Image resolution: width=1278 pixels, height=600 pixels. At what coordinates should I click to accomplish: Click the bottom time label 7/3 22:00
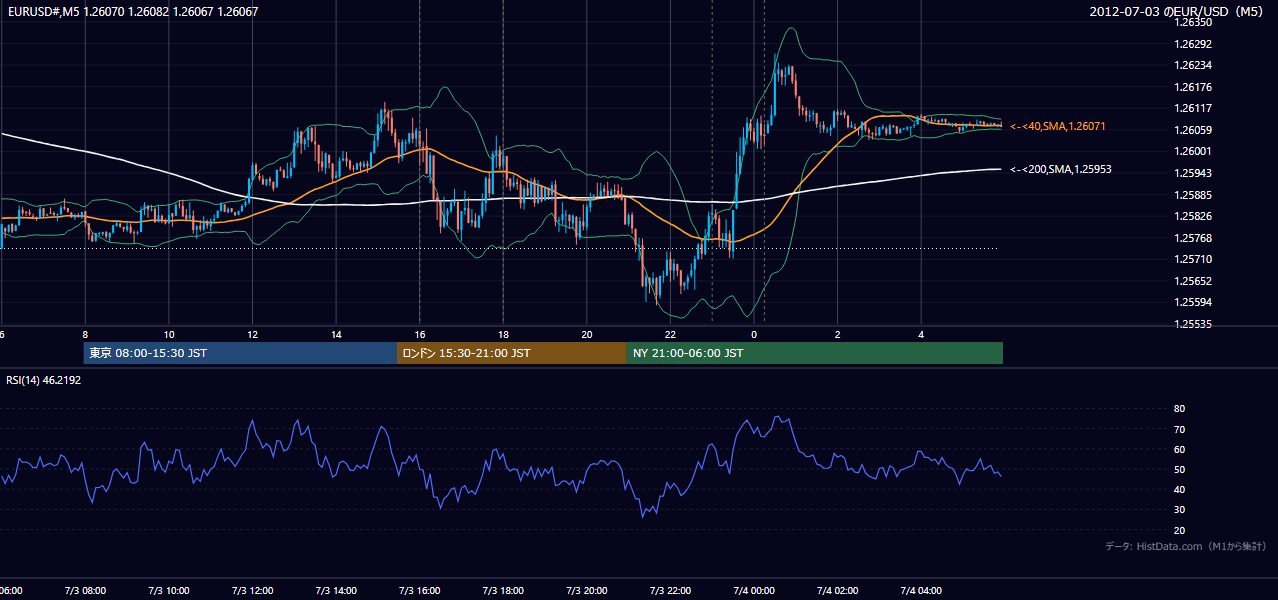point(671,590)
